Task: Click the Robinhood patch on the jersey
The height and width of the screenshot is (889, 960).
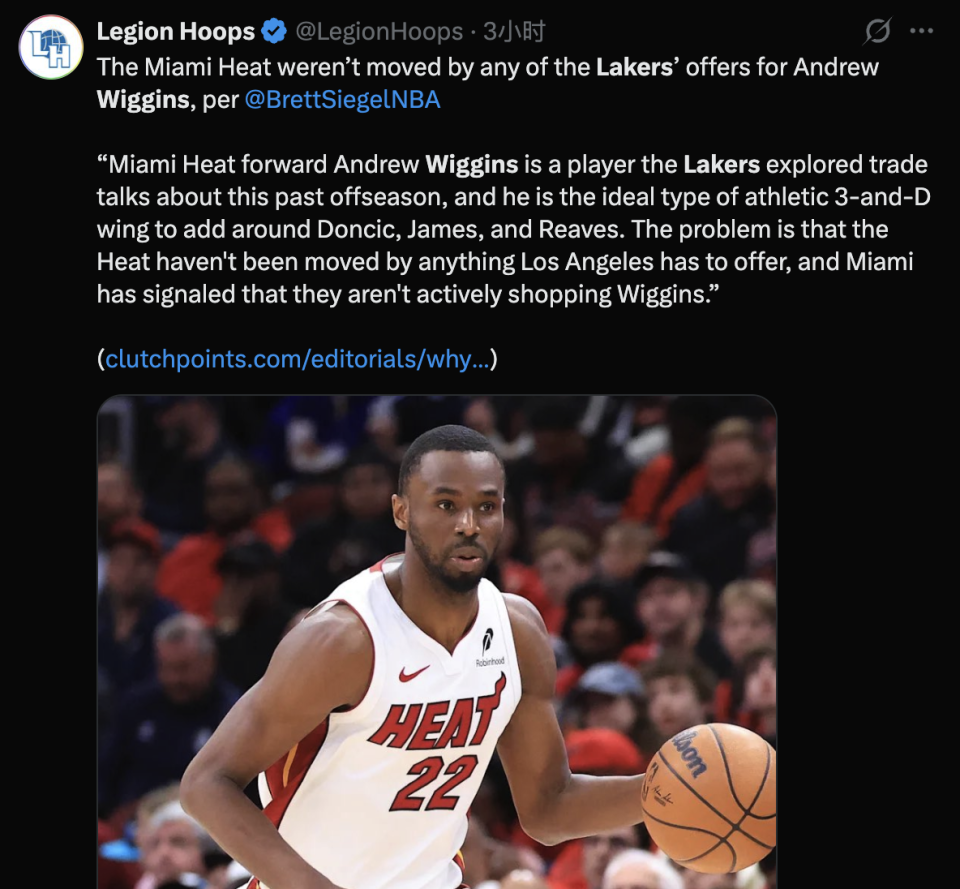Action: (489, 648)
